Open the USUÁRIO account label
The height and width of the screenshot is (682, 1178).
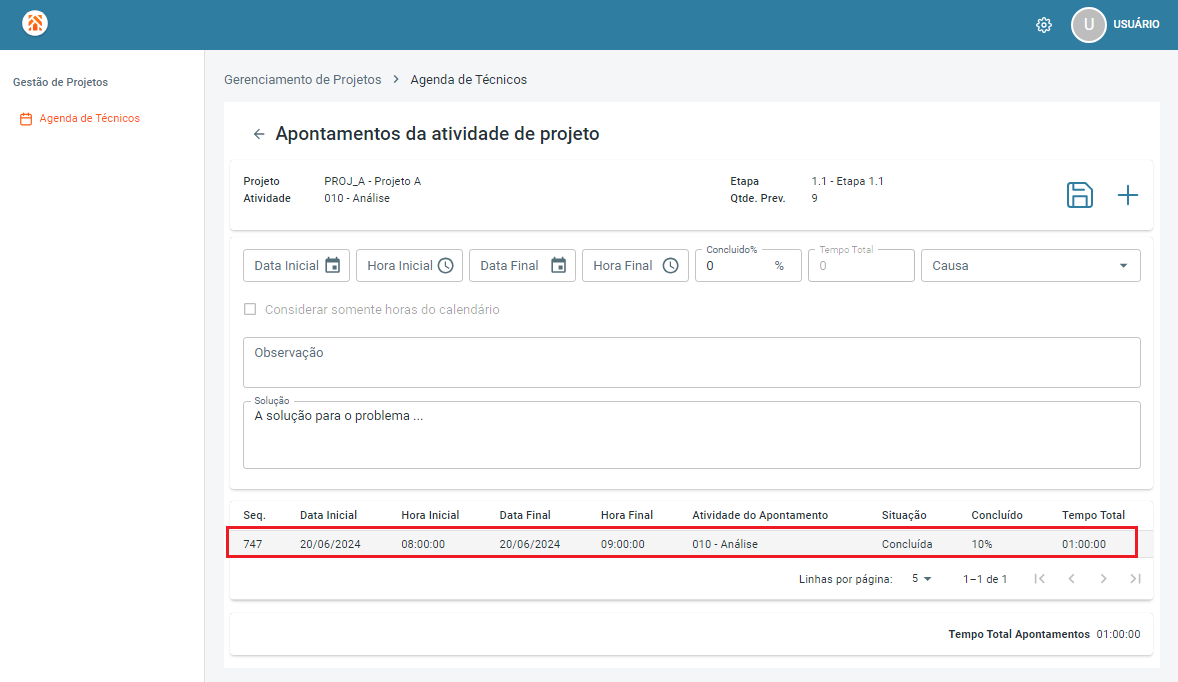click(x=1136, y=25)
